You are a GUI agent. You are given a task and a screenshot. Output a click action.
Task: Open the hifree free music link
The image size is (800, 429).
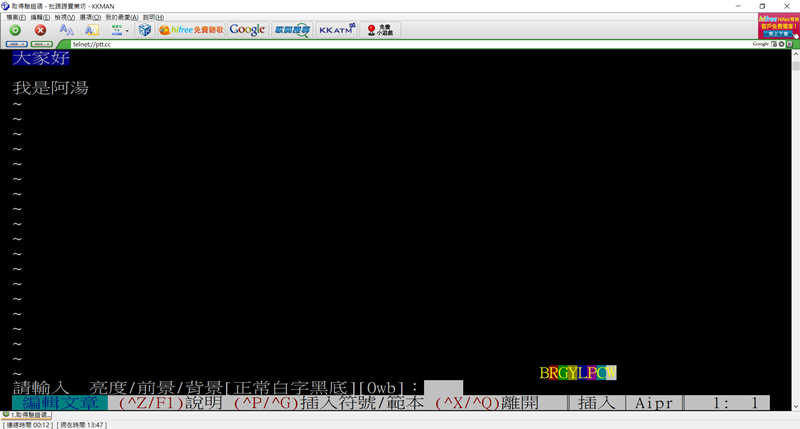point(191,30)
